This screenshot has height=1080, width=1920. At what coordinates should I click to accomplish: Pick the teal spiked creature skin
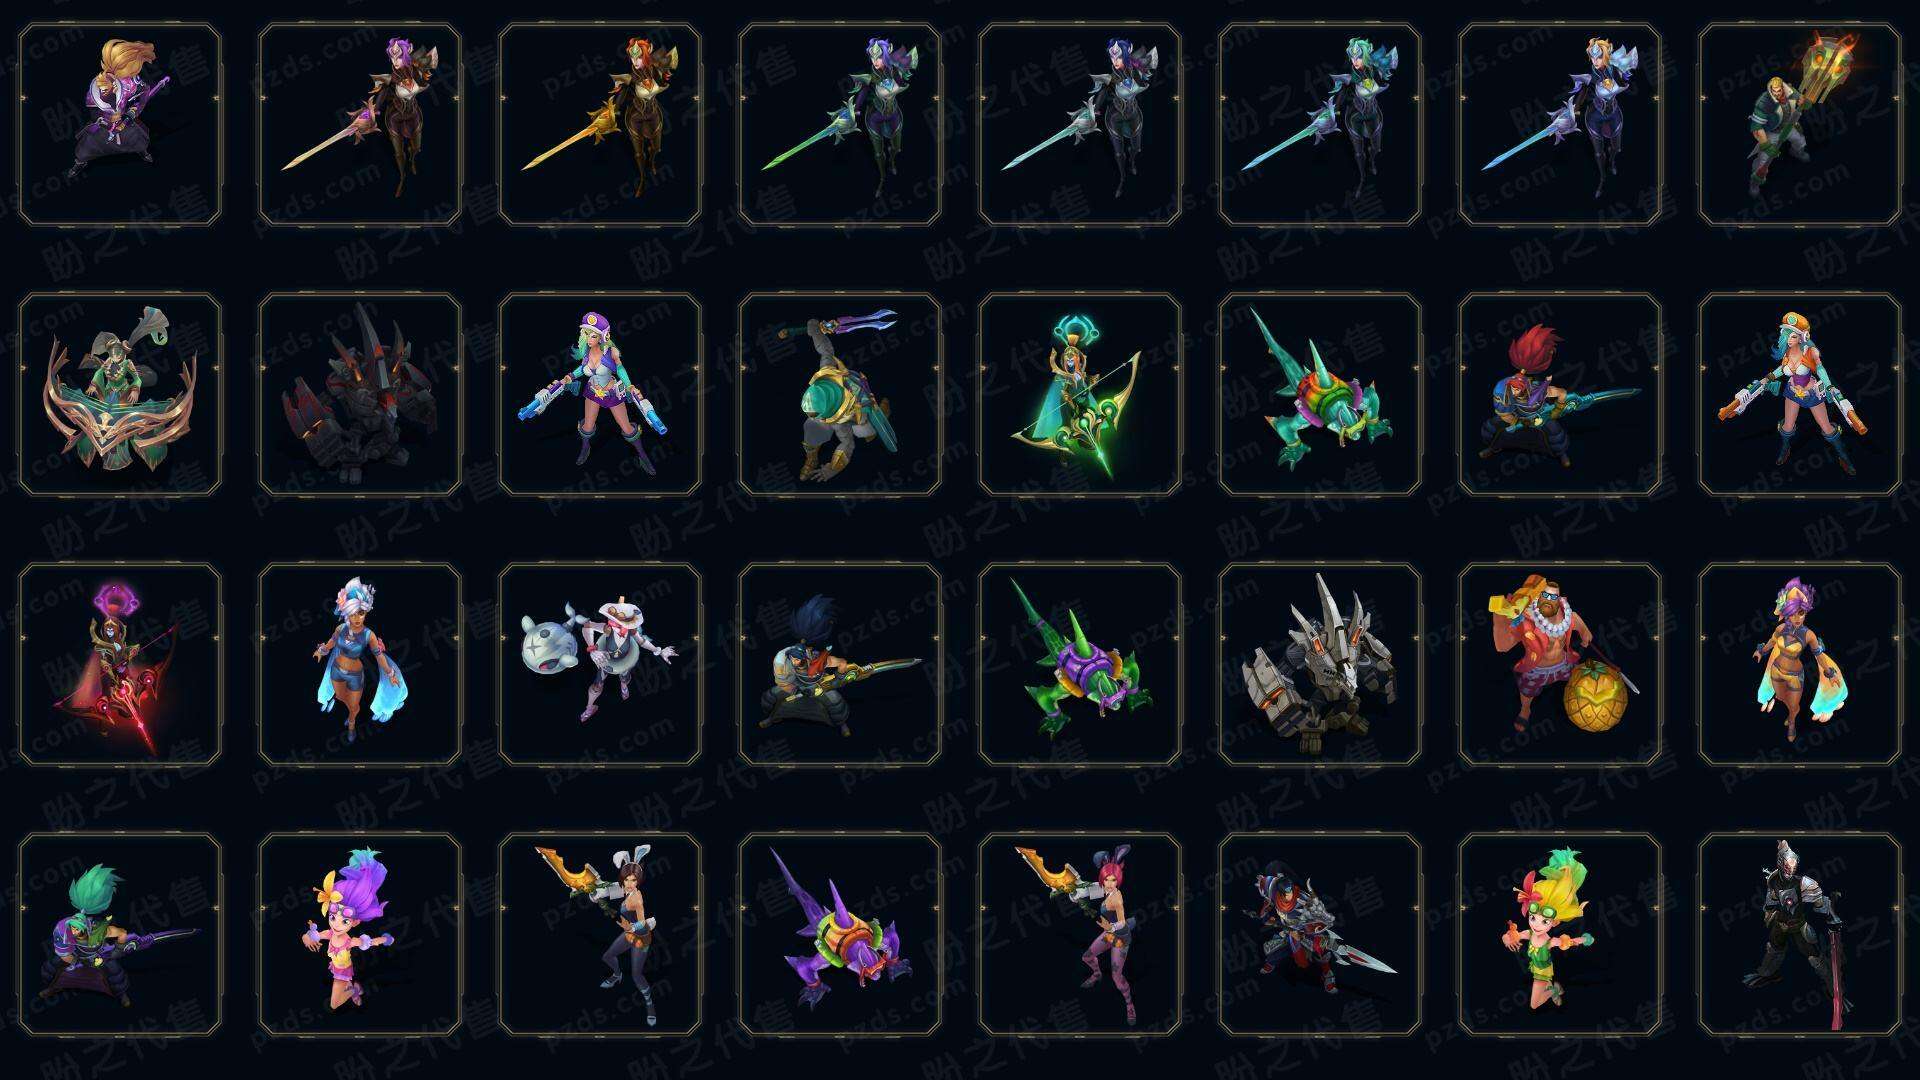coord(1320,394)
